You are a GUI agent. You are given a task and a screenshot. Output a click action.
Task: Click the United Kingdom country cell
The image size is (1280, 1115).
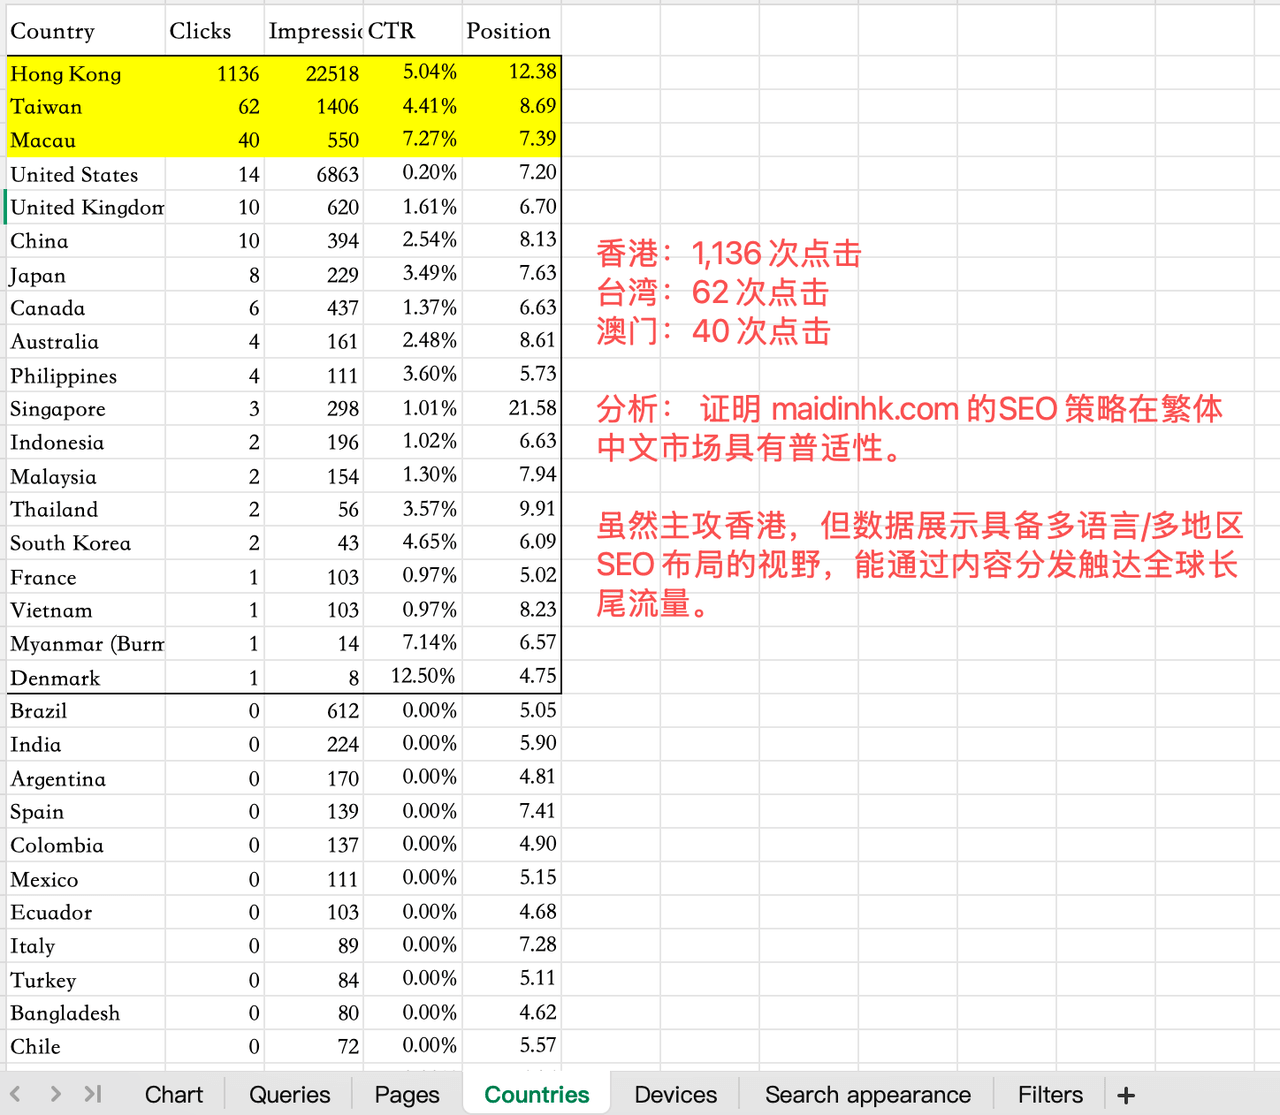click(87, 208)
